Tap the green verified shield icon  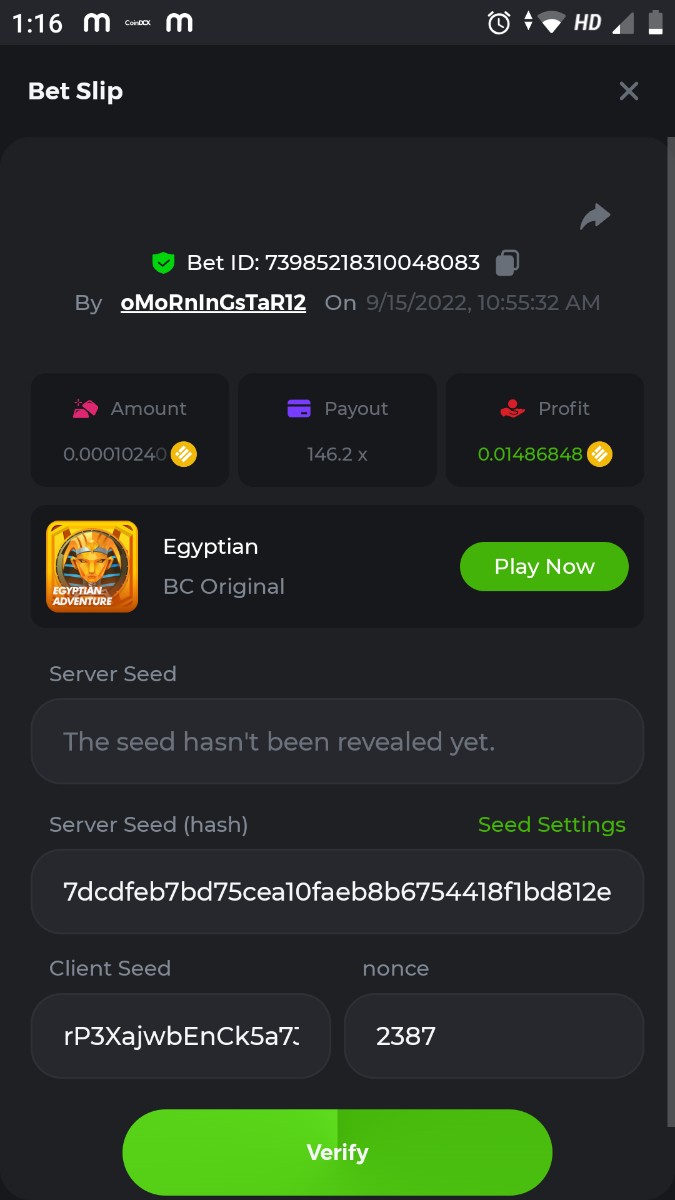point(163,263)
